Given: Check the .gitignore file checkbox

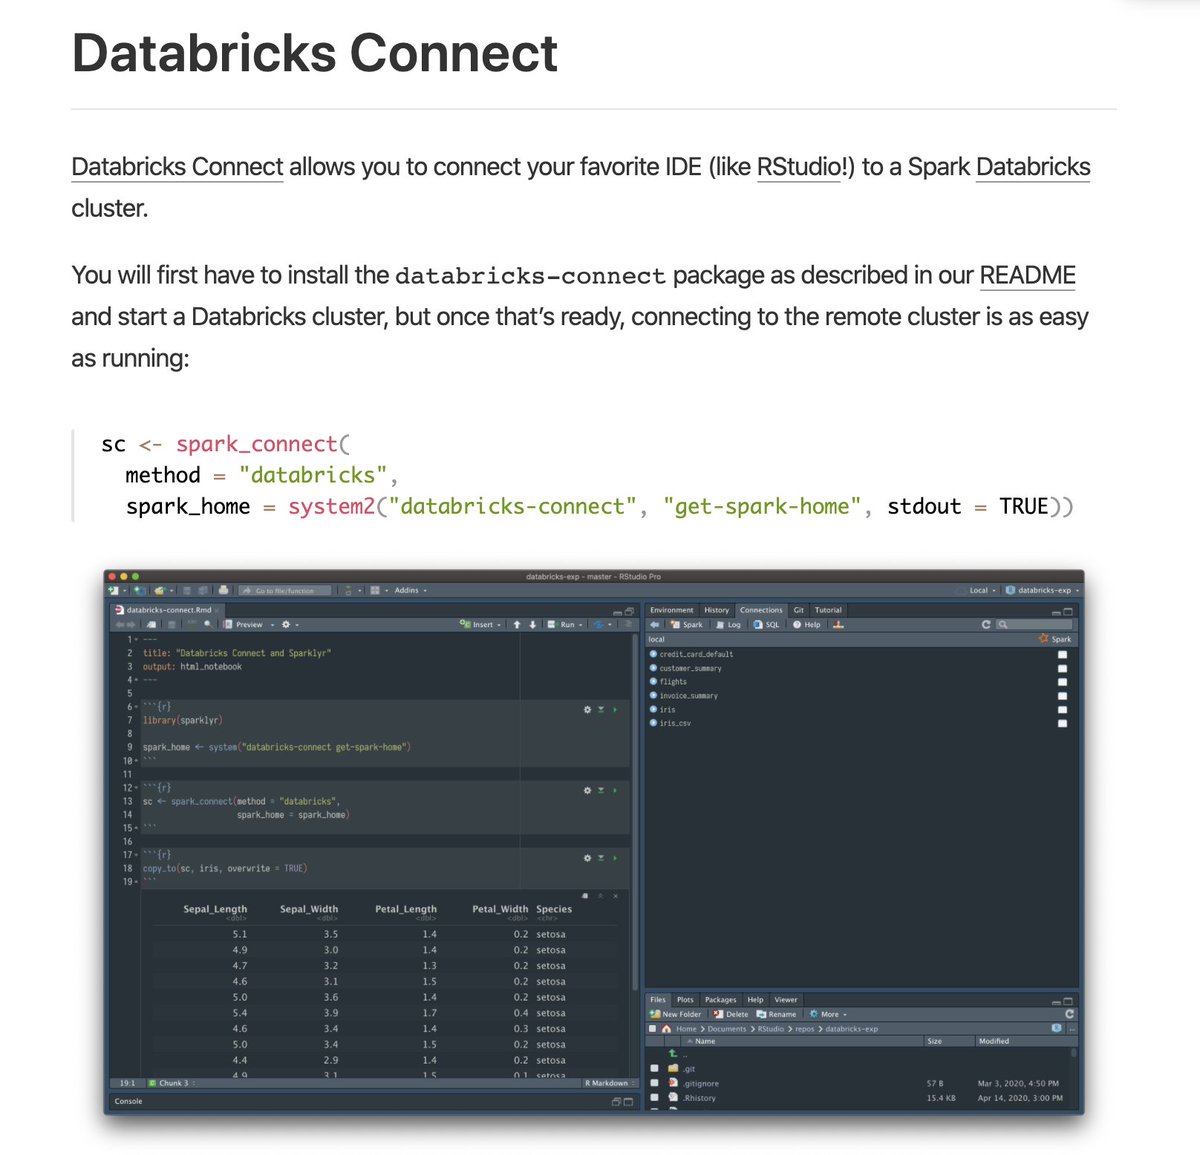Looking at the screenshot, I should click(655, 1083).
